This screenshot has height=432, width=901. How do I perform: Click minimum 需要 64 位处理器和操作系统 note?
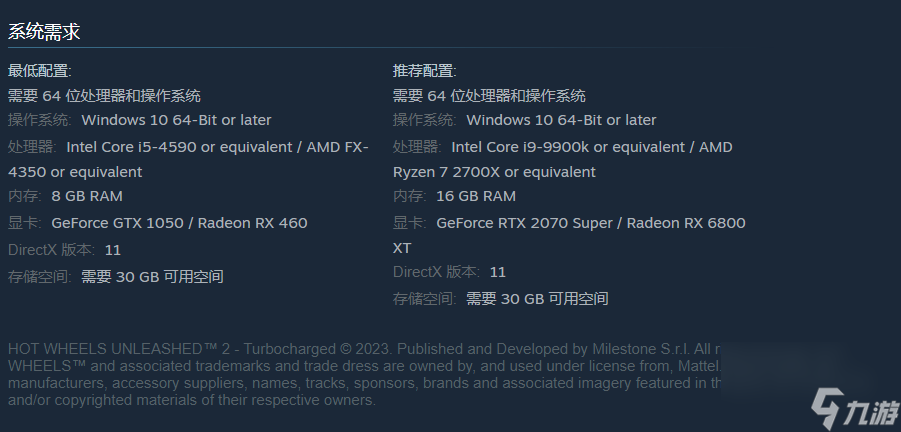pos(104,95)
